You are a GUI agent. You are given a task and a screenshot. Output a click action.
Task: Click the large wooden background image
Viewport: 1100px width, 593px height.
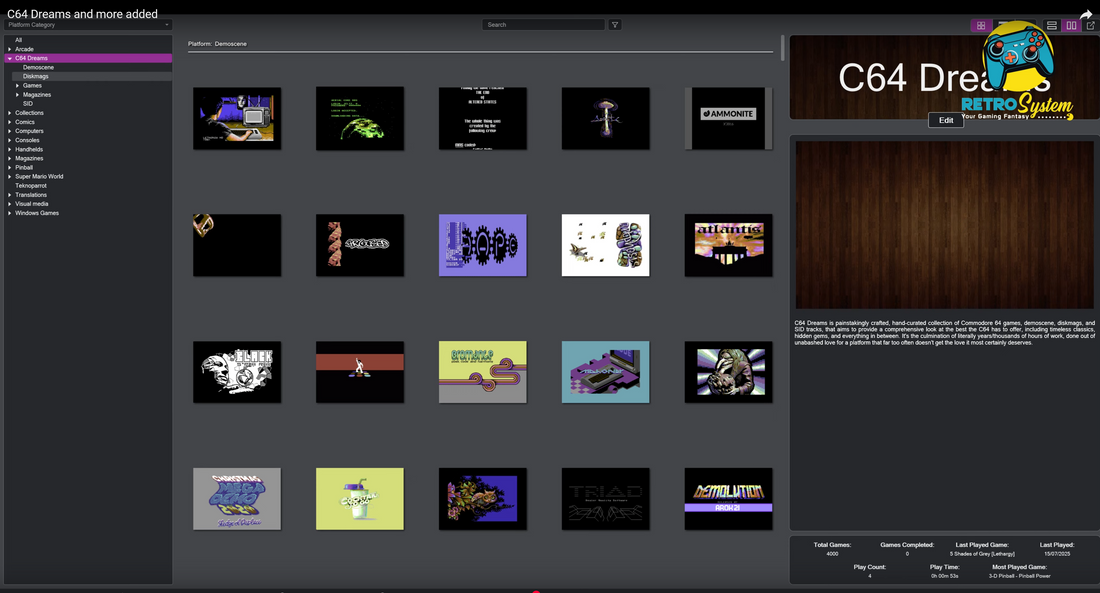[944, 225]
